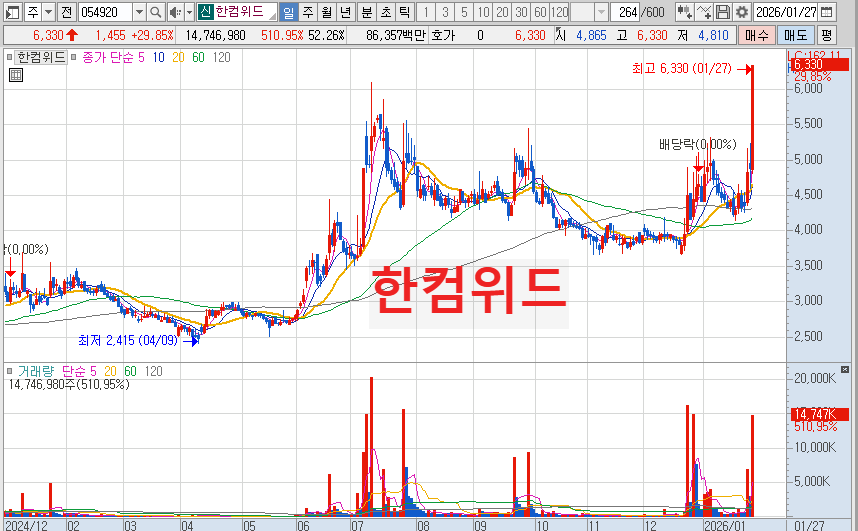Choose the 120 interval button
This screenshot has height=531, width=858.
click(559, 11)
